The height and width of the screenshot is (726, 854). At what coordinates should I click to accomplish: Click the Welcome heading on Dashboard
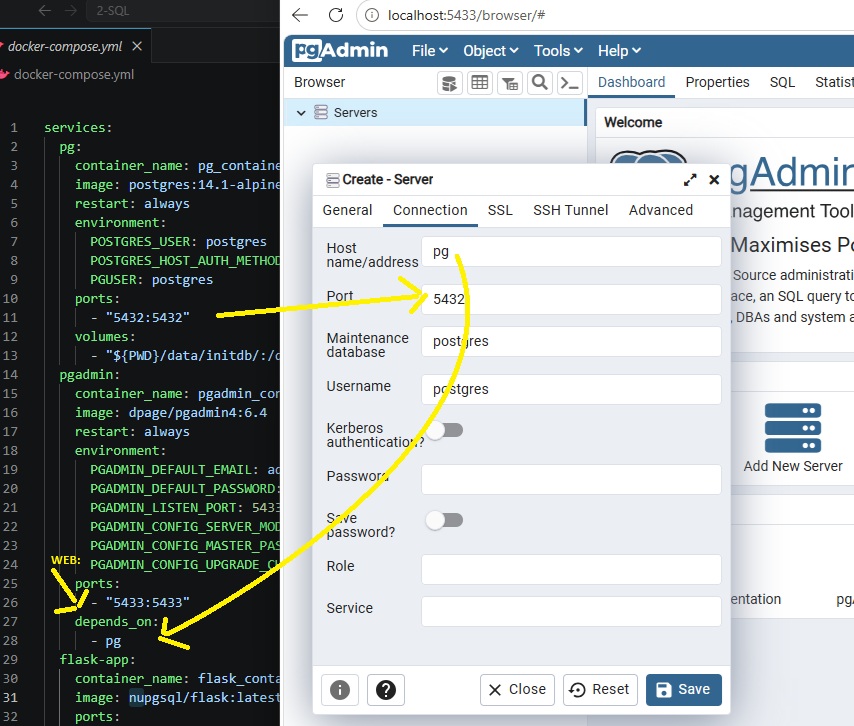point(633,123)
